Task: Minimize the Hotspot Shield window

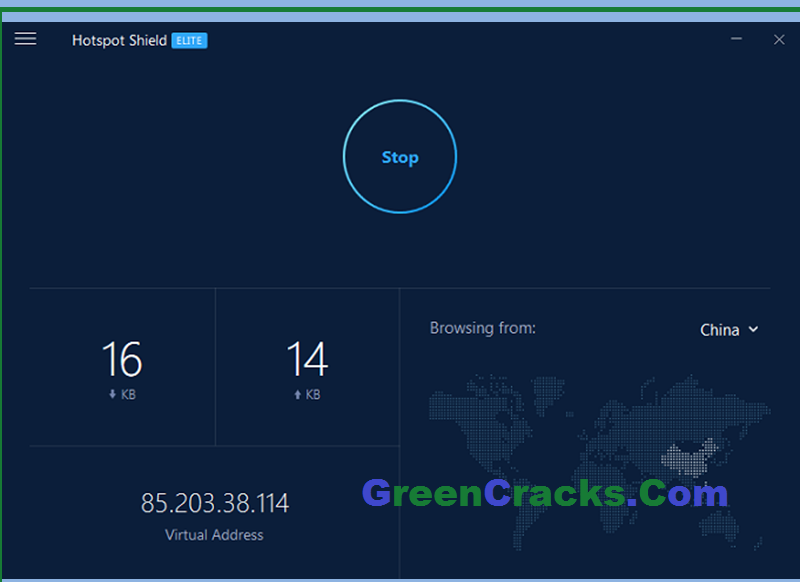Action: 736,39
